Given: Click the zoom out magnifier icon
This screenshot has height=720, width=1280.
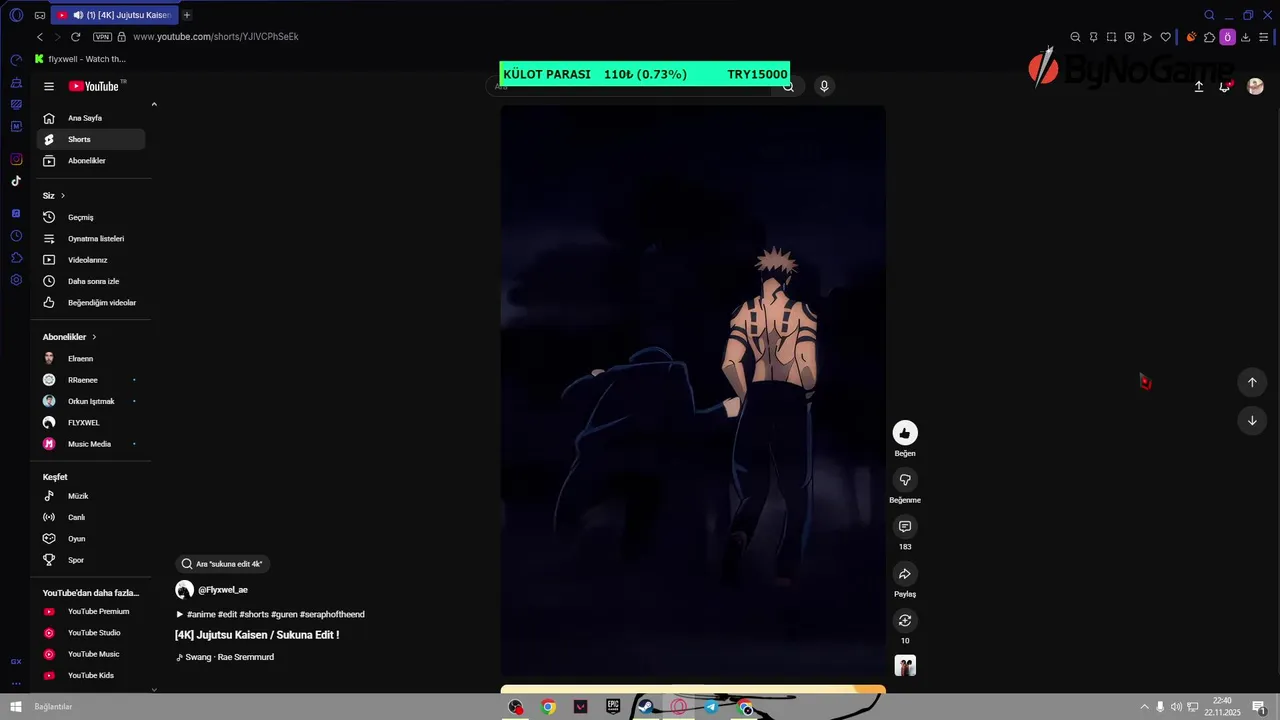Looking at the screenshot, I should click(1075, 37).
